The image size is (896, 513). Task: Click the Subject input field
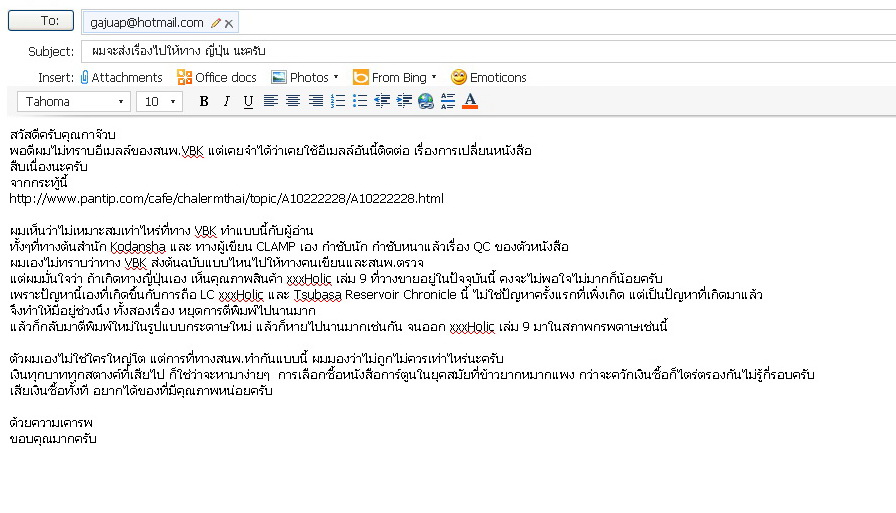[x=489, y=51]
